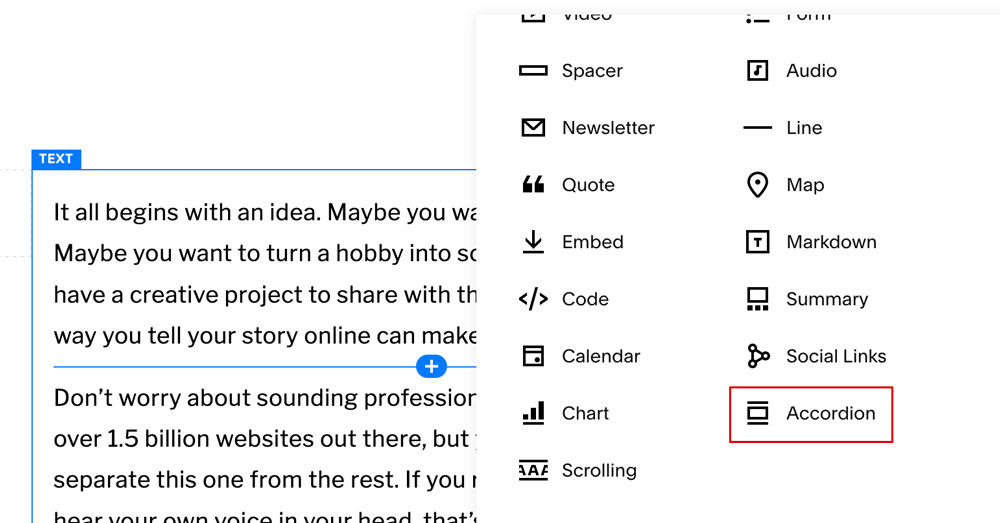Click the Accordion block icon
Viewport: 1000px width, 523px height.
[x=757, y=413]
